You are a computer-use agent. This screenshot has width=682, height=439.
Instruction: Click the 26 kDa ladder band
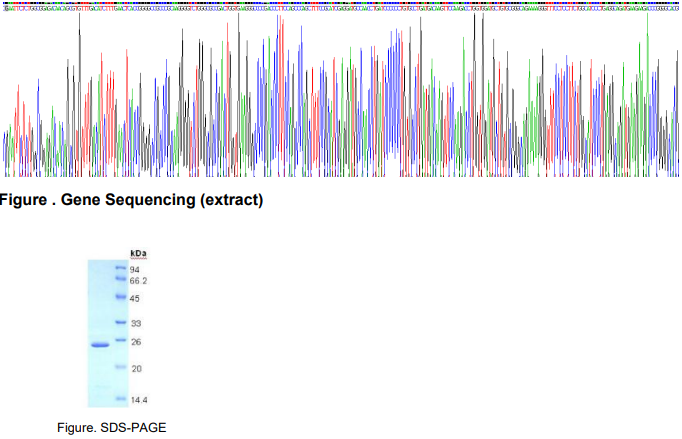pyautogui.click(x=119, y=341)
